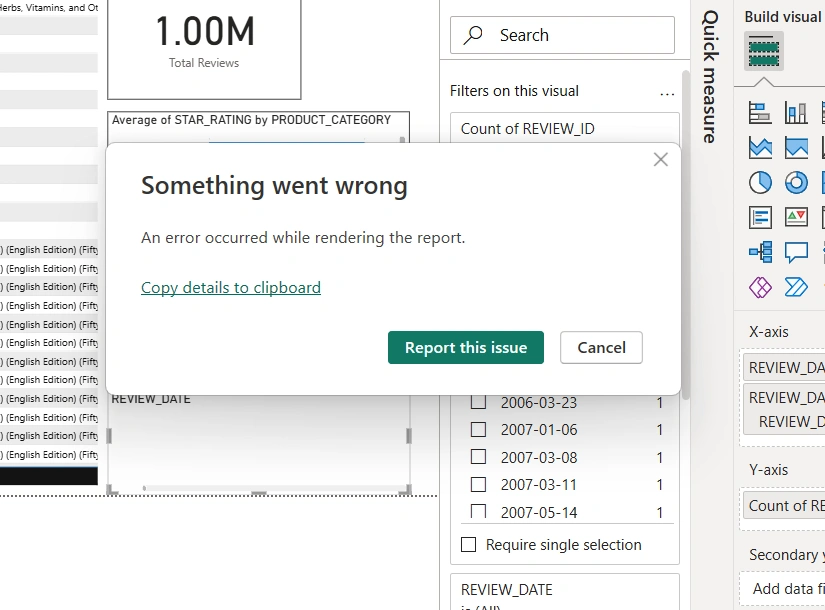Choose the stacked area chart visual icon
This screenshot has height=610, width=825.
point(796,148)
